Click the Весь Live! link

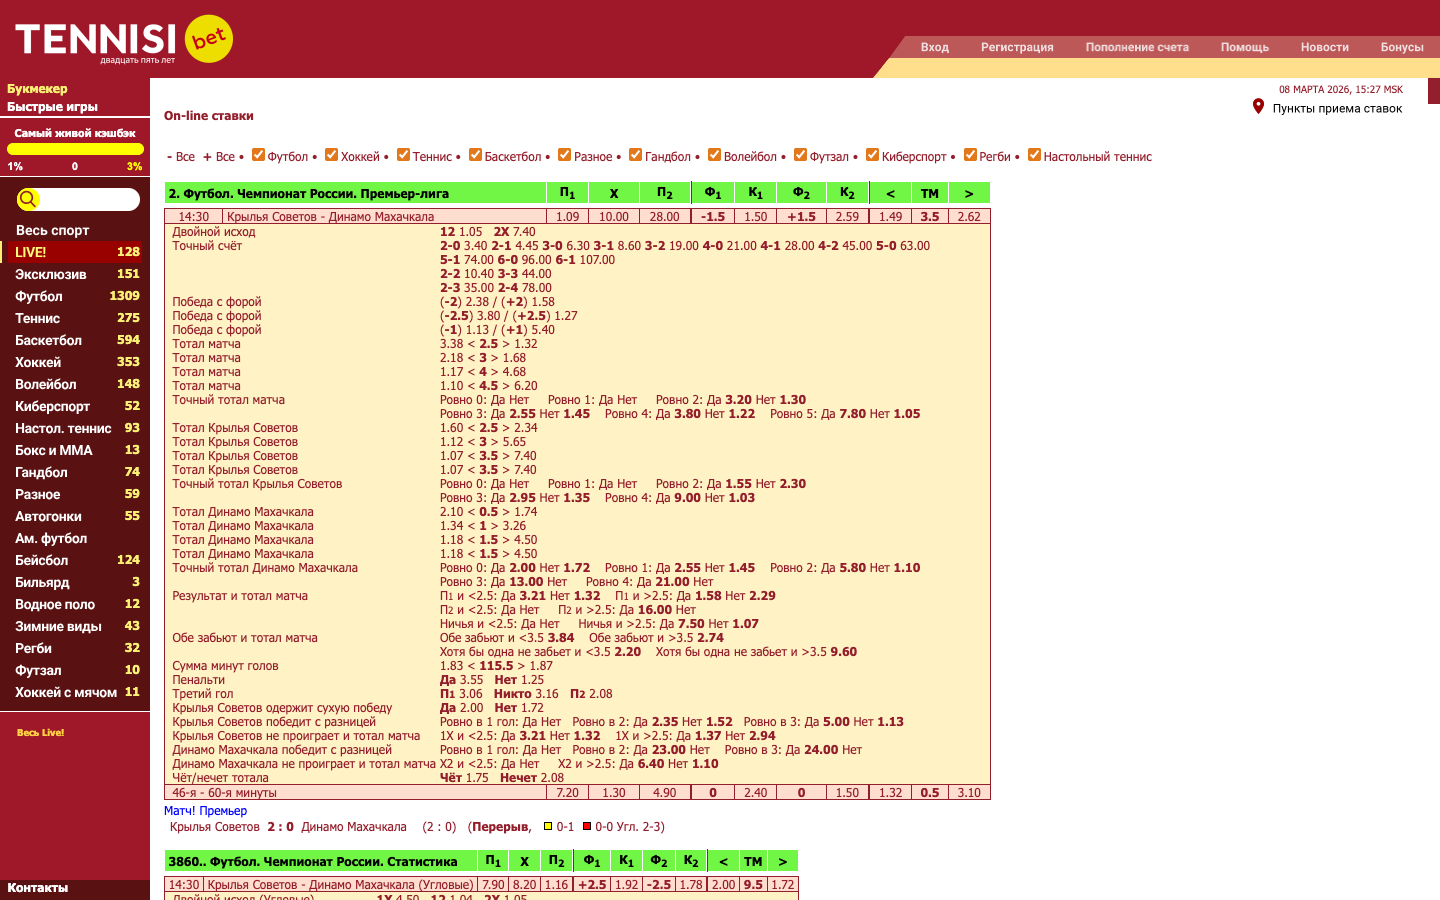[40, 733]
